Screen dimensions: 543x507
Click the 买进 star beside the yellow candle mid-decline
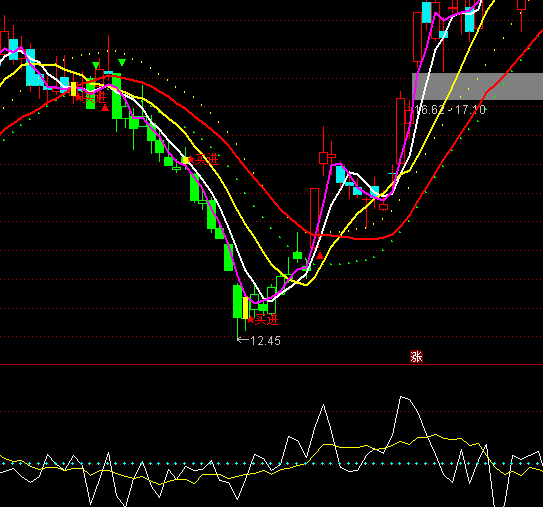(203, 159)
